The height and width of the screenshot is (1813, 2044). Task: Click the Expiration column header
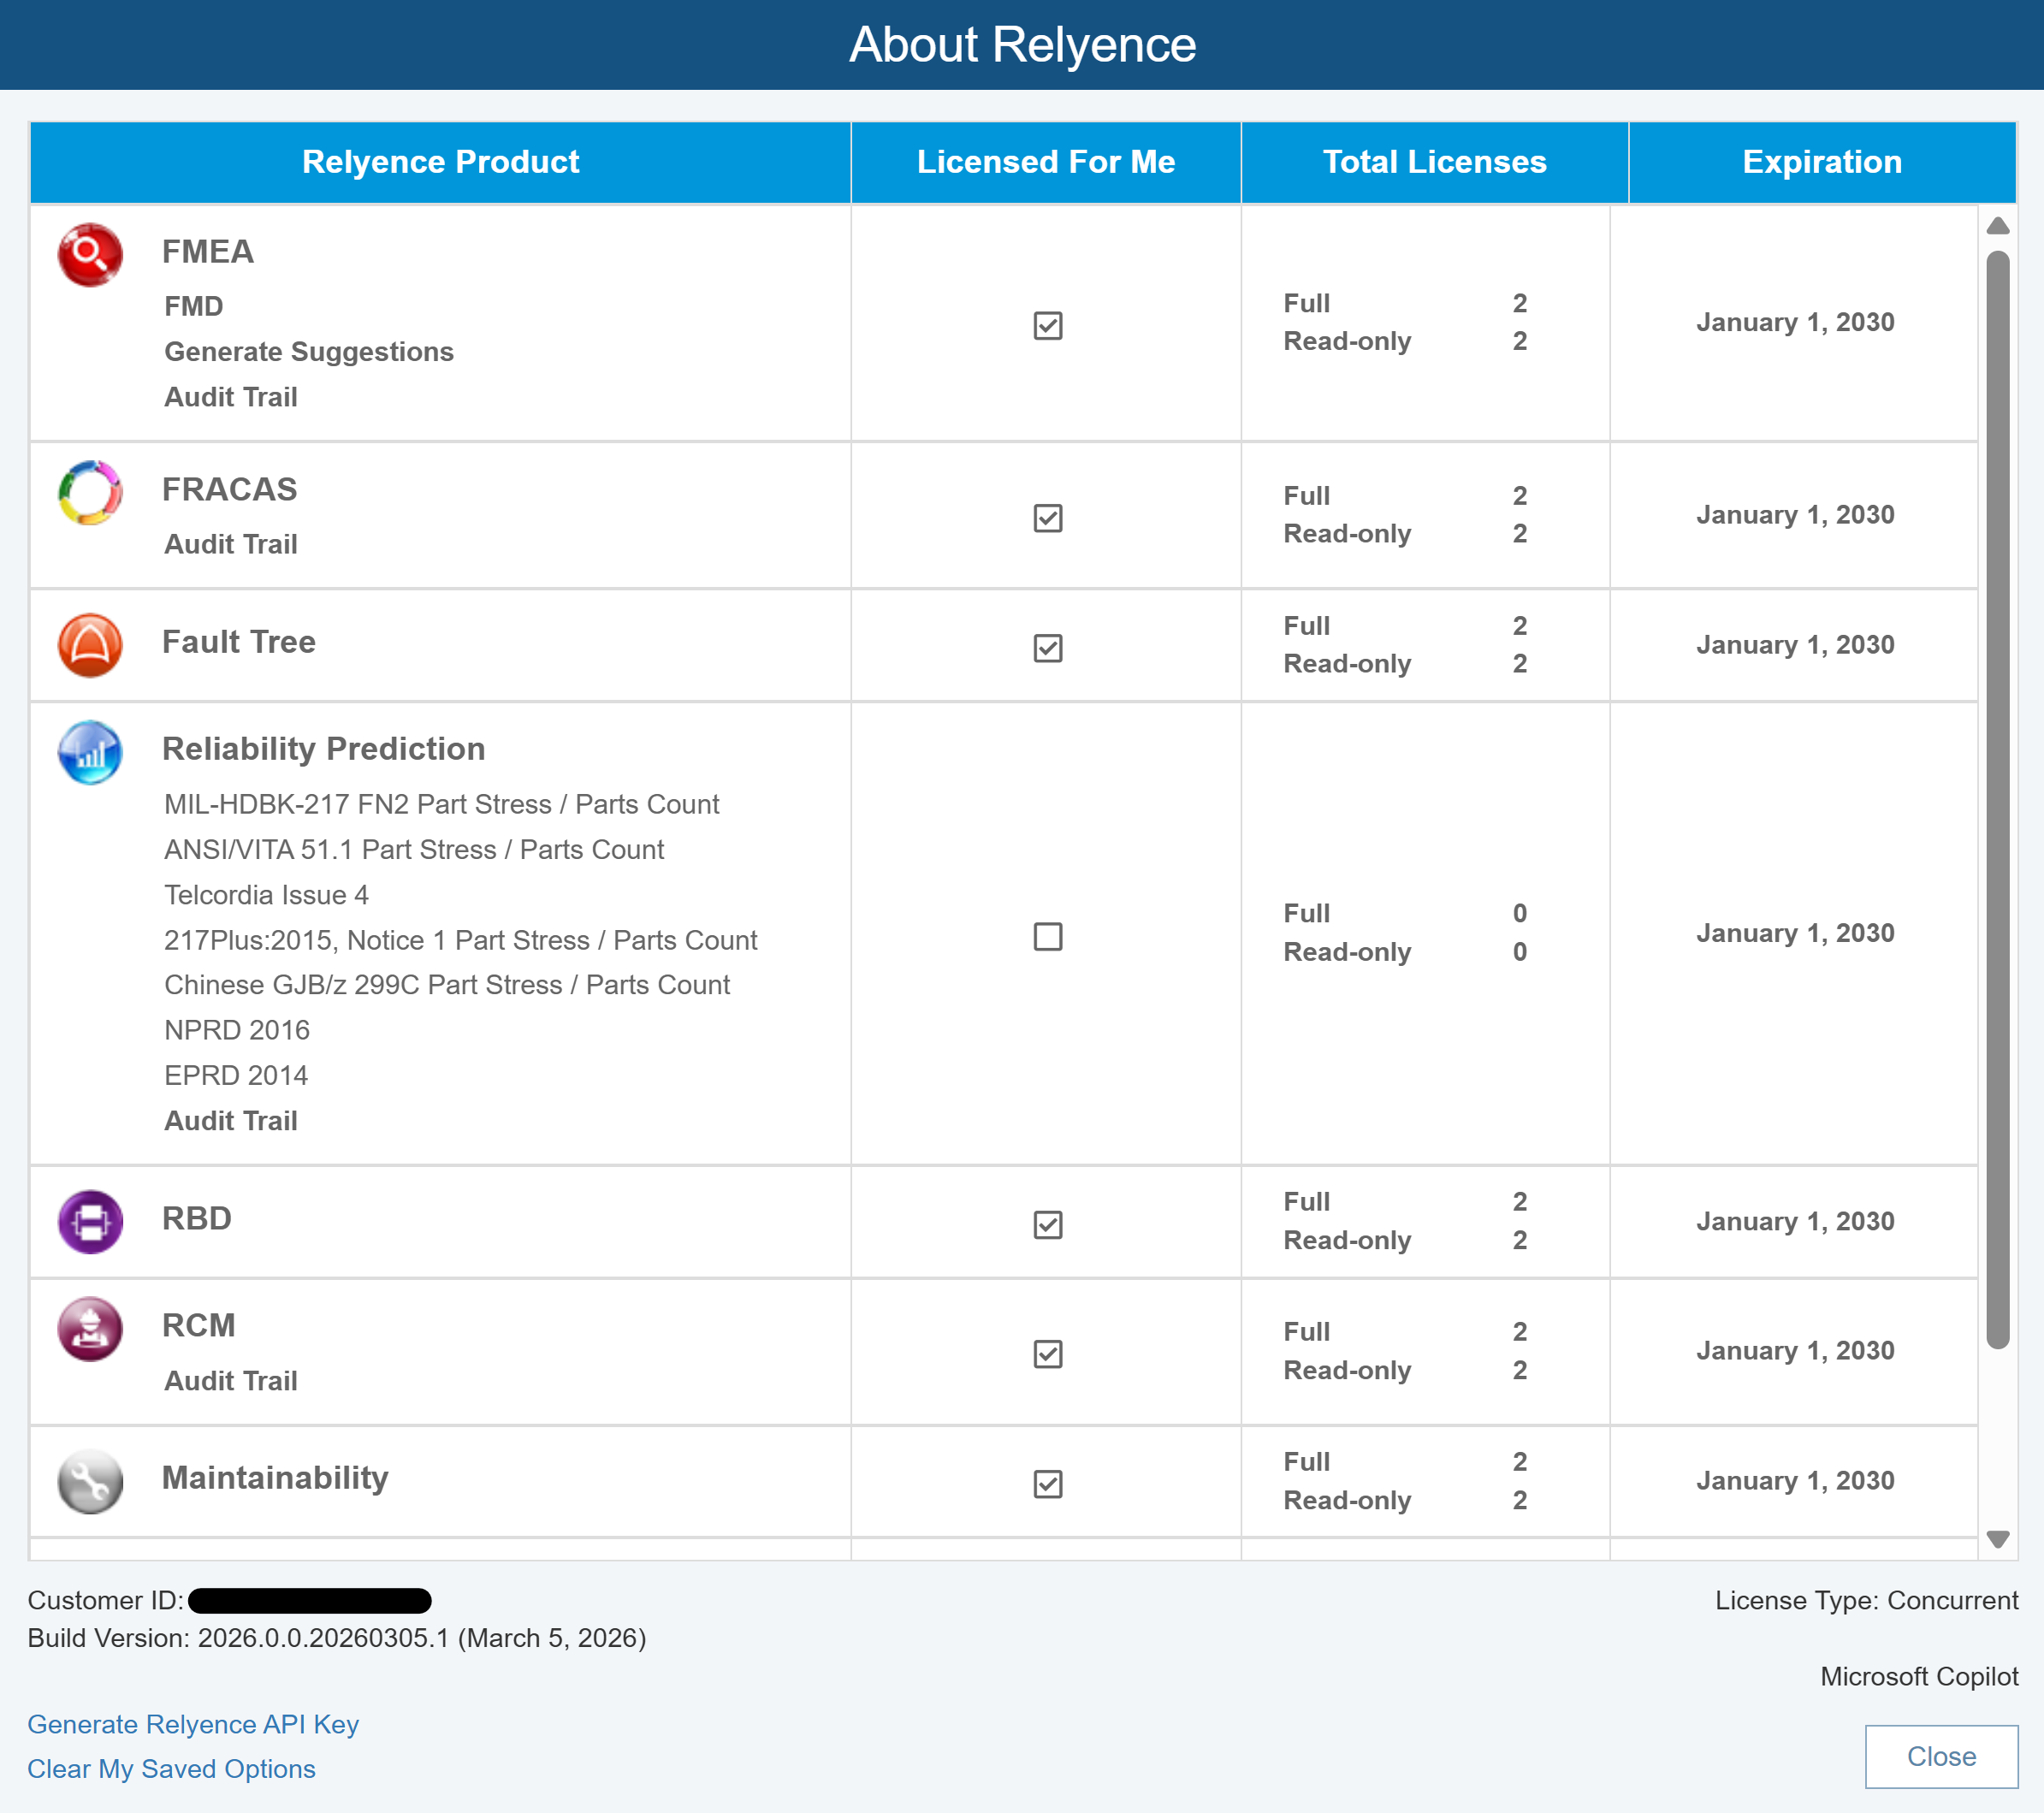1821,162
